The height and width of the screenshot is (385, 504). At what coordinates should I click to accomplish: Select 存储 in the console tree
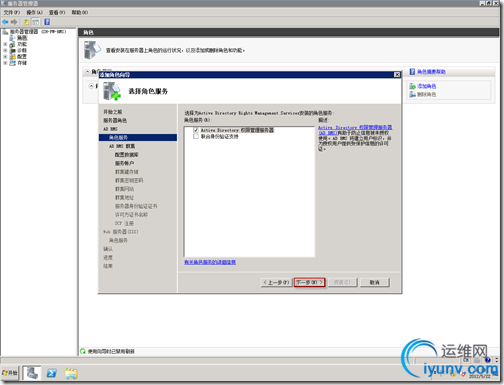click(x=22, y=63)
